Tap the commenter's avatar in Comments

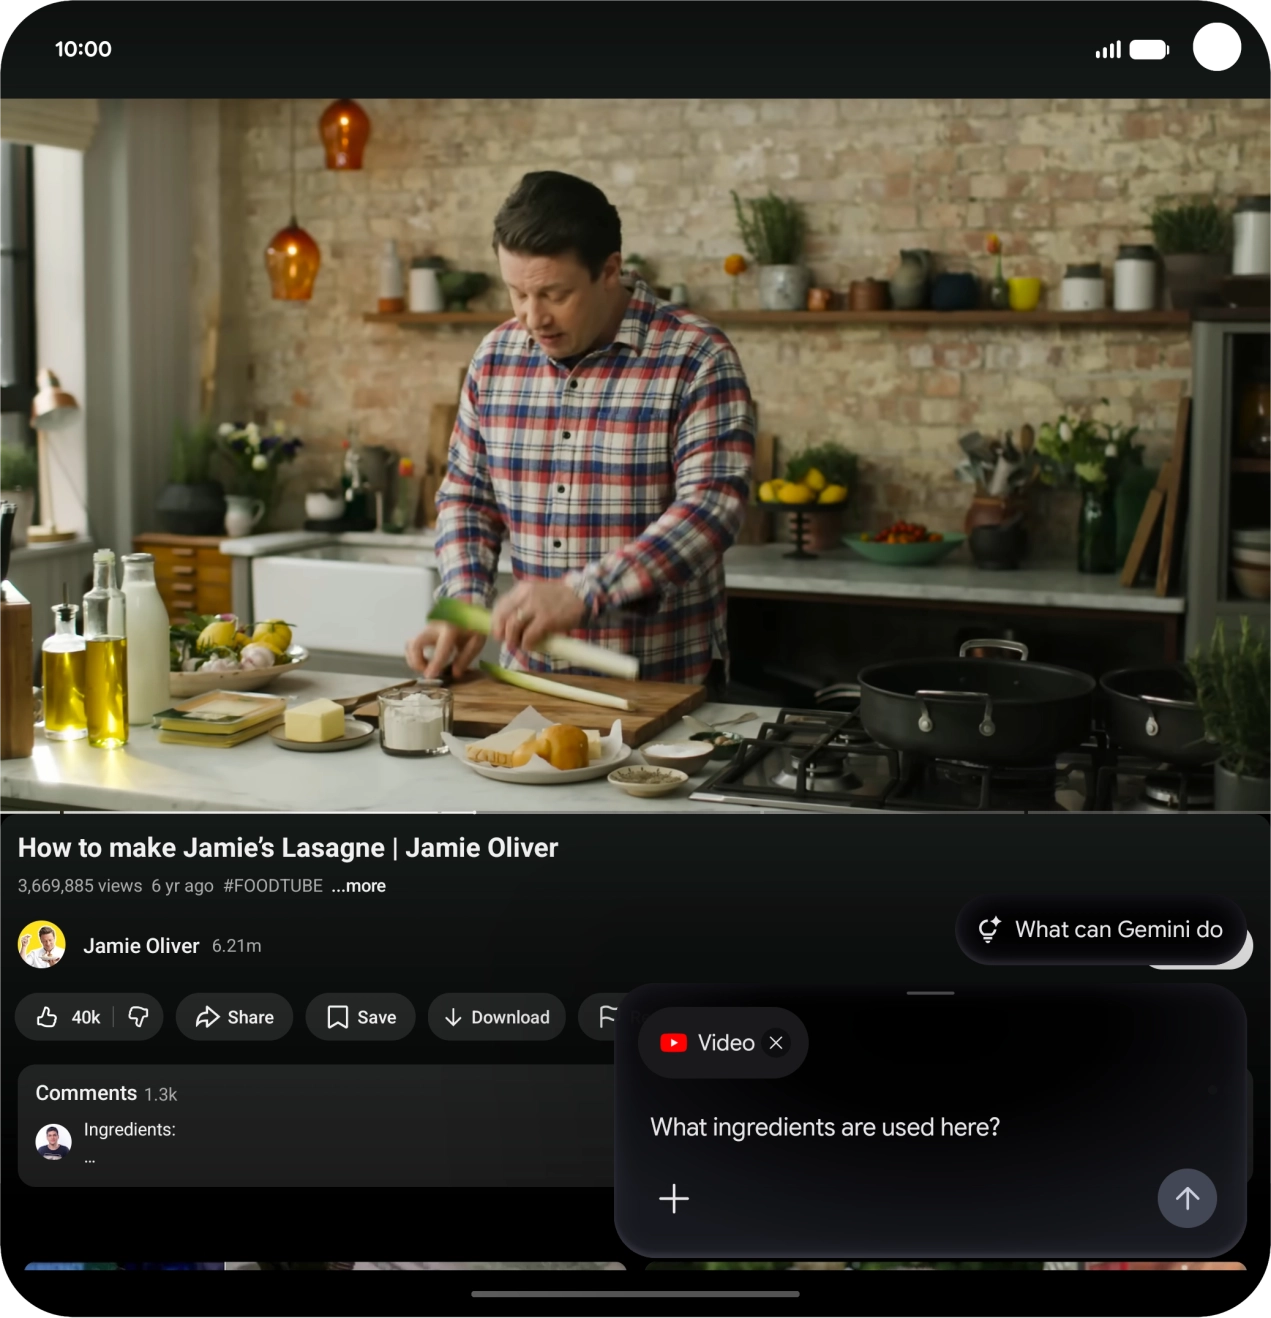54,1141
